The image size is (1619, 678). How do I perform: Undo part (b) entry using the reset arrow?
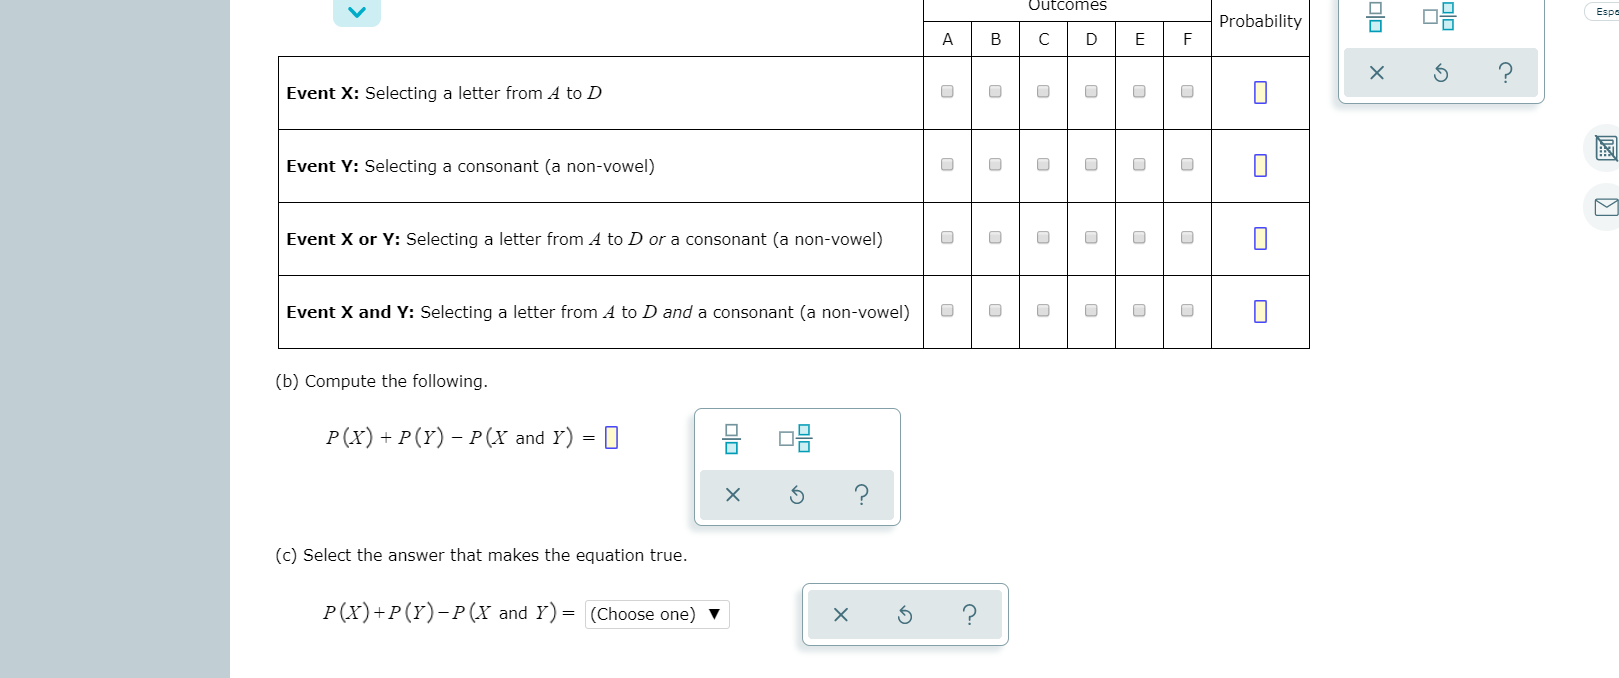(x=796, y=494)
